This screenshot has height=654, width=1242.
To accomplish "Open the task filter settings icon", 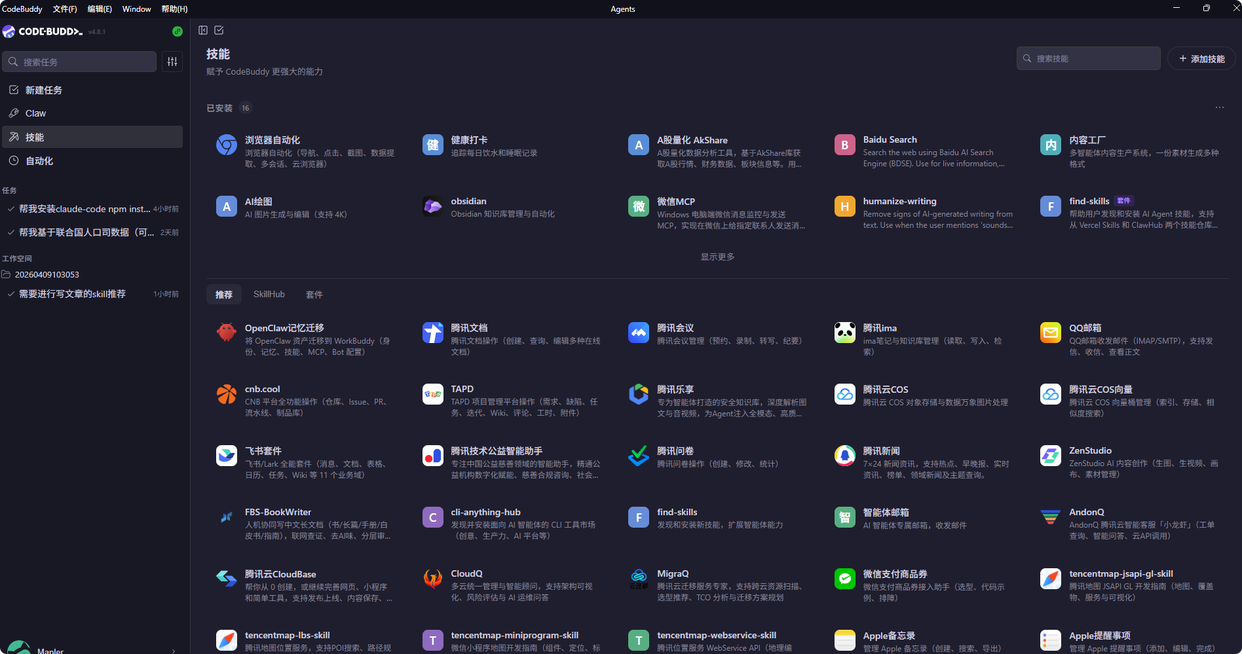I will 172,62.
